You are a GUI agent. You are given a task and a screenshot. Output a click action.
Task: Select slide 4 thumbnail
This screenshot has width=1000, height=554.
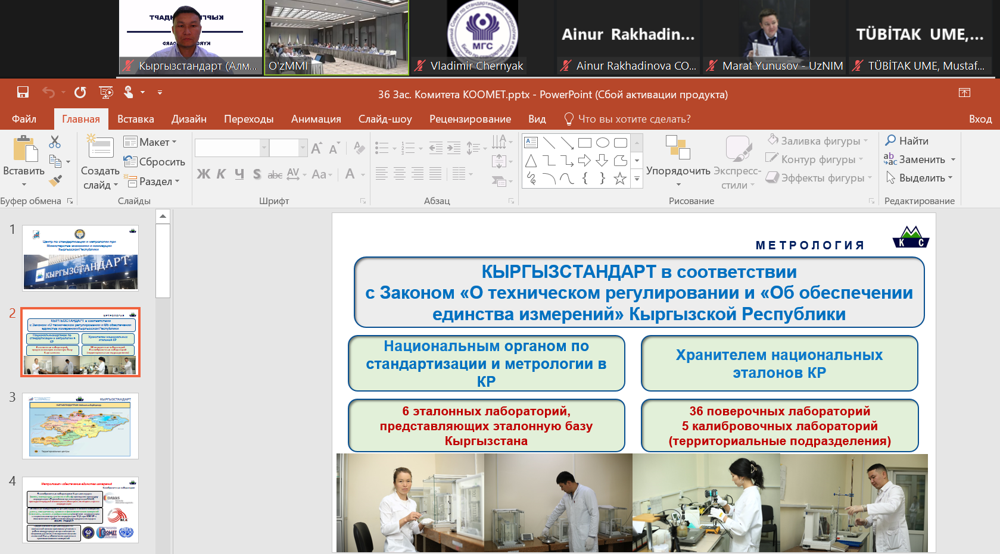point(80,510)
